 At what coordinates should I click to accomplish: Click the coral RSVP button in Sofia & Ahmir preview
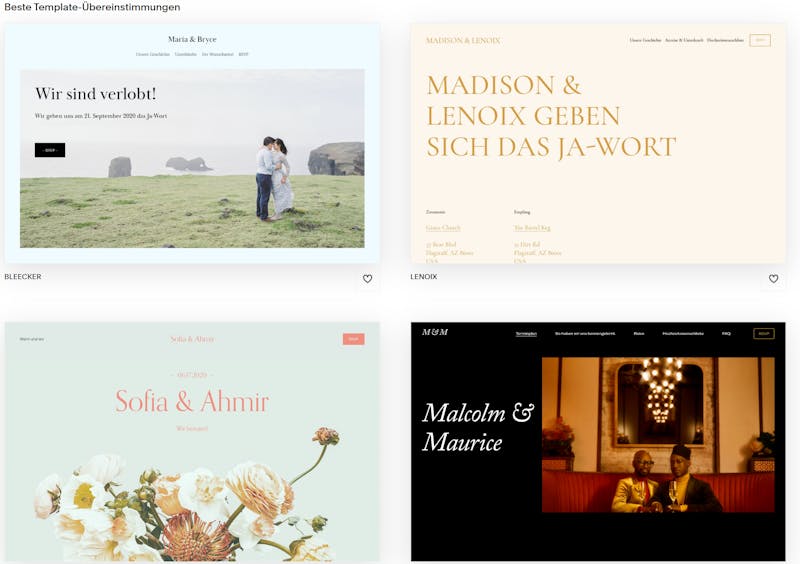click(x=354, y=339)
